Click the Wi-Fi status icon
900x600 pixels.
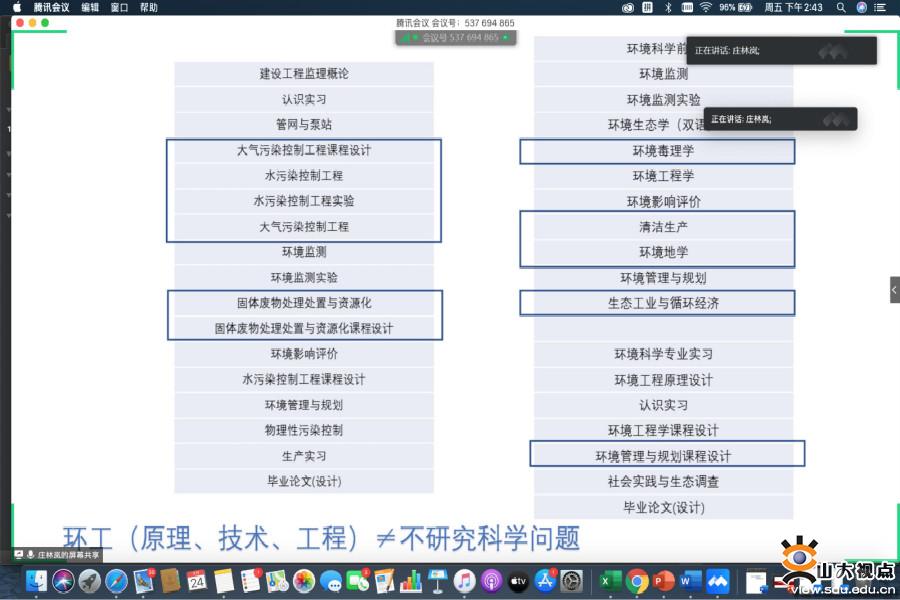[705, 7]
